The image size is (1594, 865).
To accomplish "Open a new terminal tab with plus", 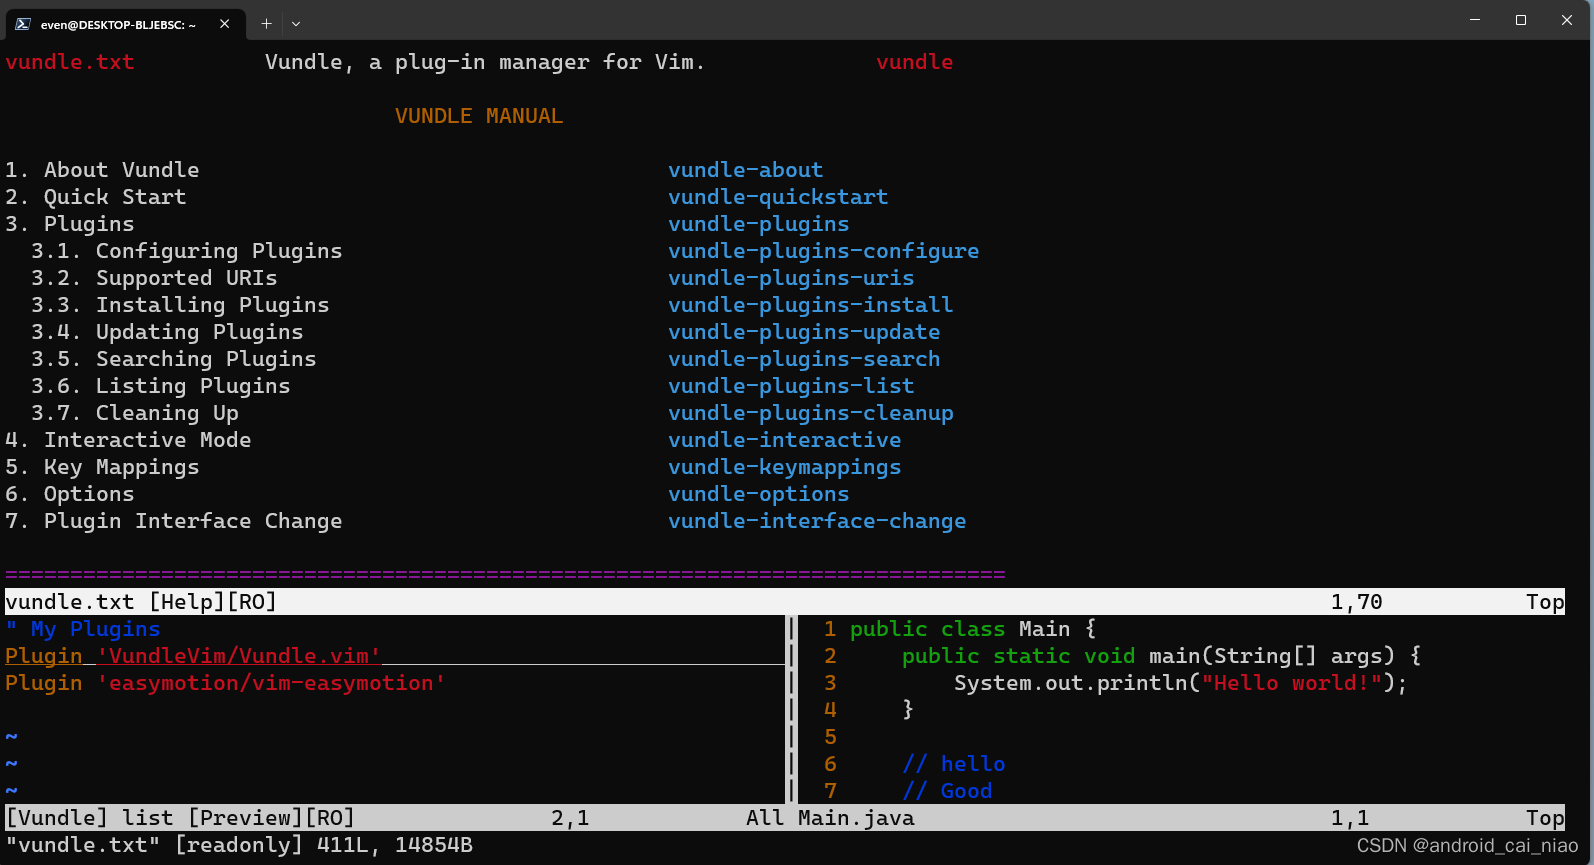I will 267,24.
